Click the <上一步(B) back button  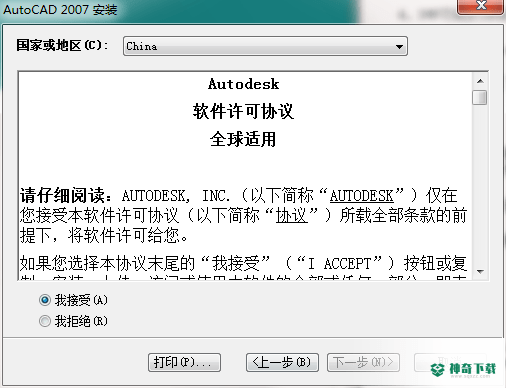pos(282,362)
